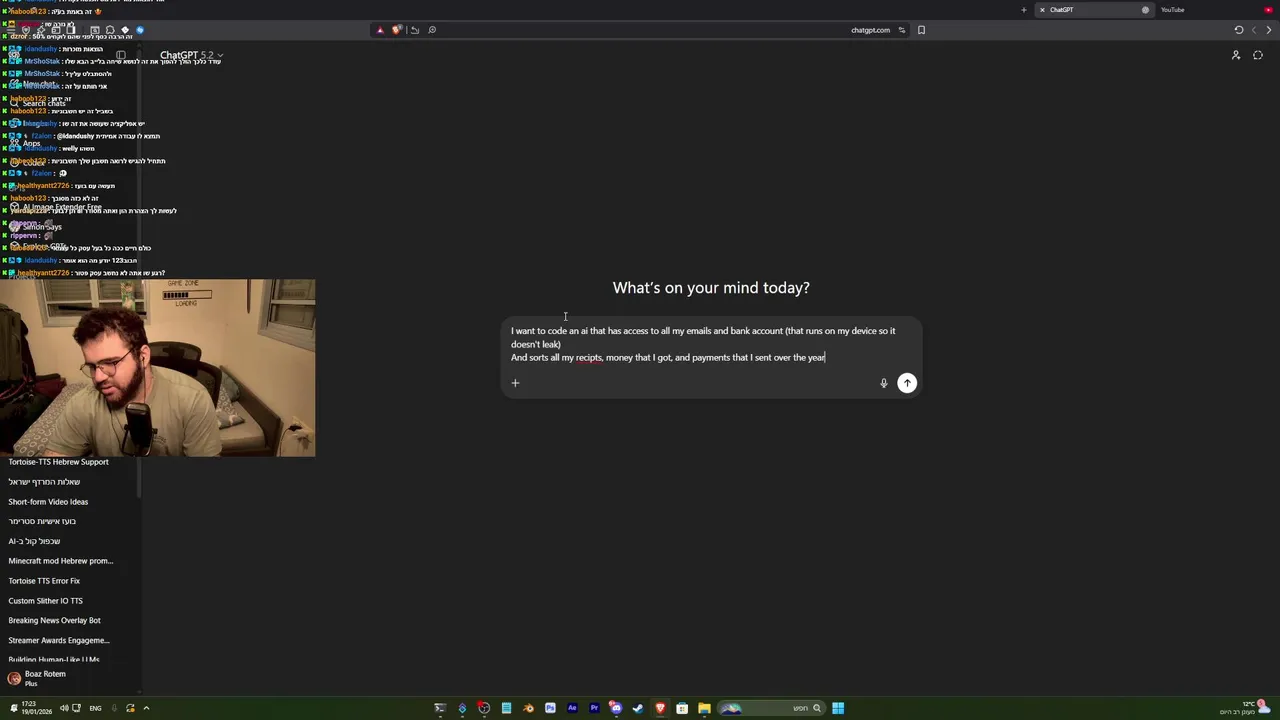
Task: Switch the ENG input language indicator
Action: click(95, 708)
